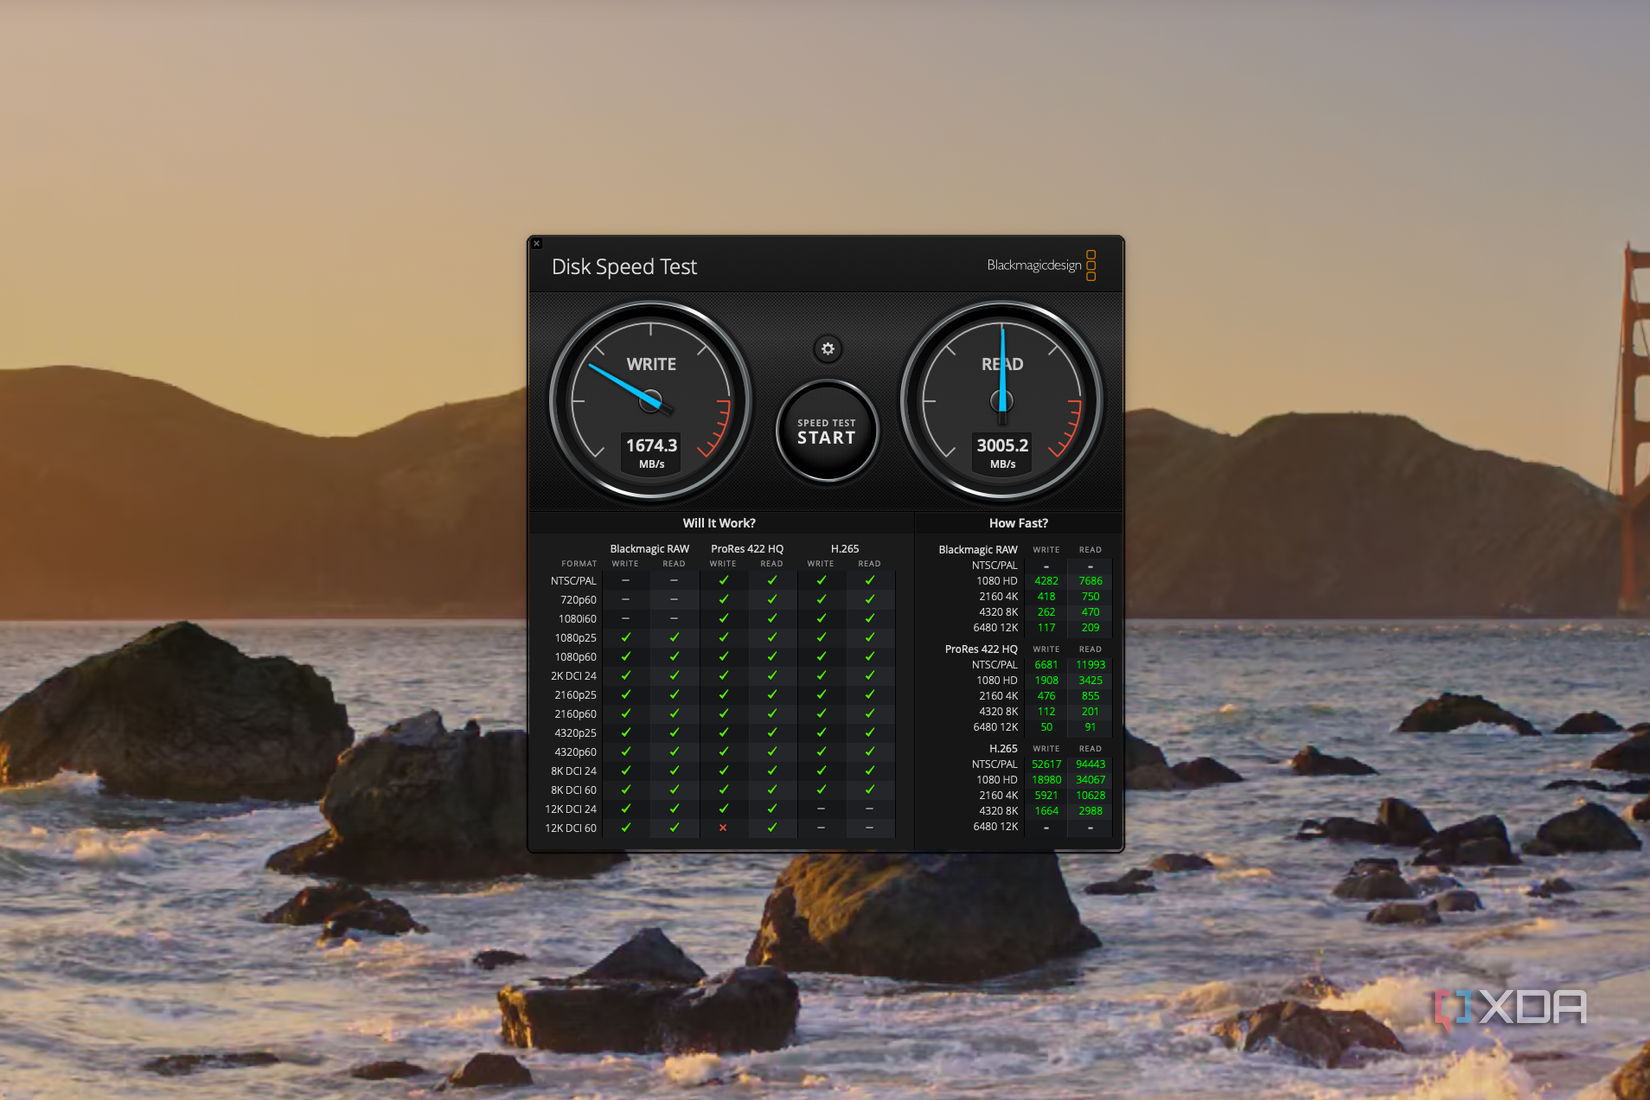This screenshot has height=1100, width=1650.
Task: Click the READ speed gauge
Action: (1002, 401)
